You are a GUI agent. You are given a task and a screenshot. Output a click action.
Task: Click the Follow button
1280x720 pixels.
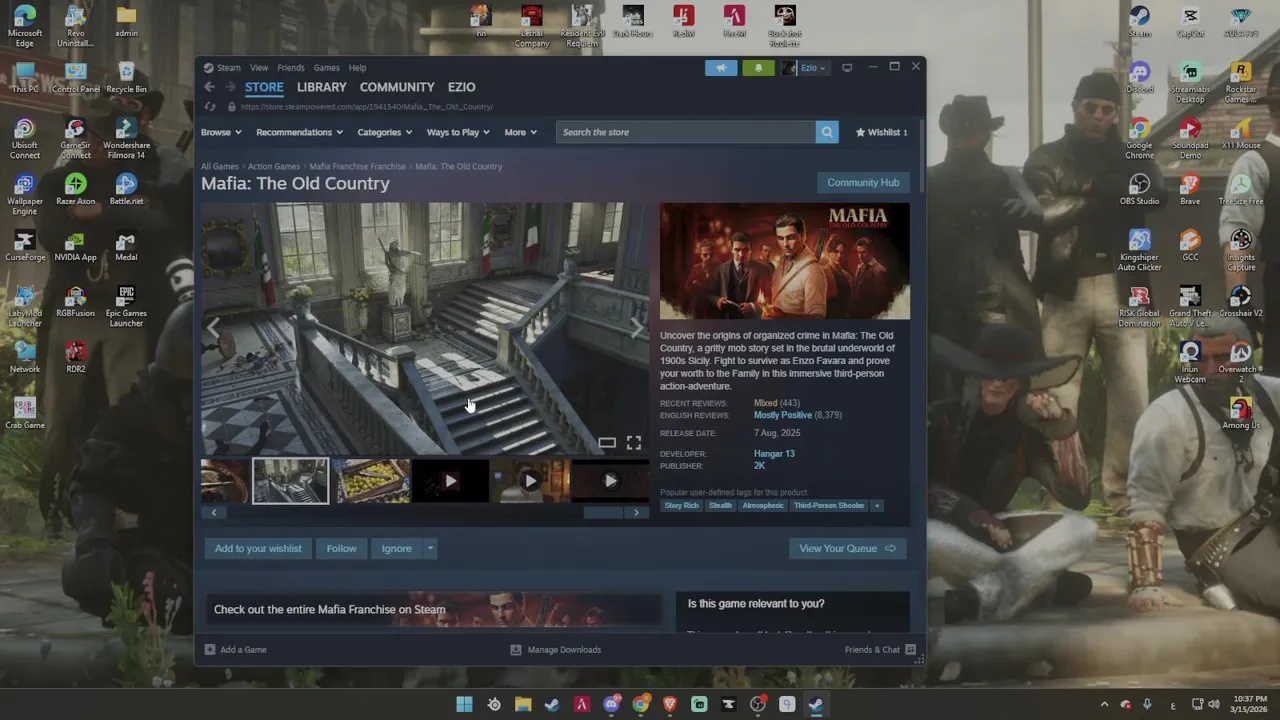click(341, 548)
